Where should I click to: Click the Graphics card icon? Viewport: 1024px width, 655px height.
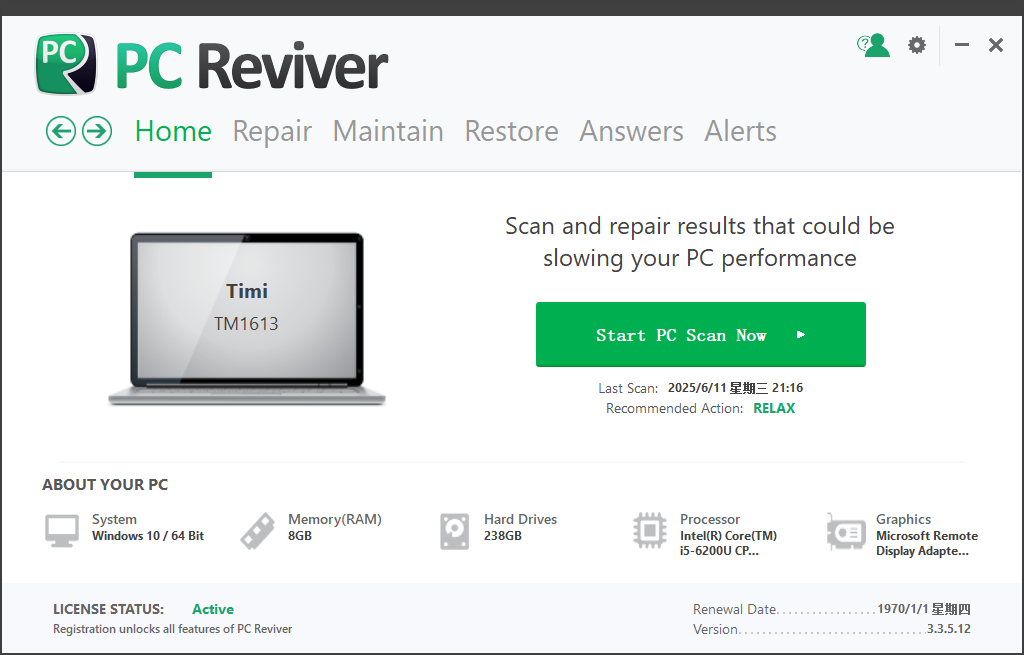(x=846, y=532)
